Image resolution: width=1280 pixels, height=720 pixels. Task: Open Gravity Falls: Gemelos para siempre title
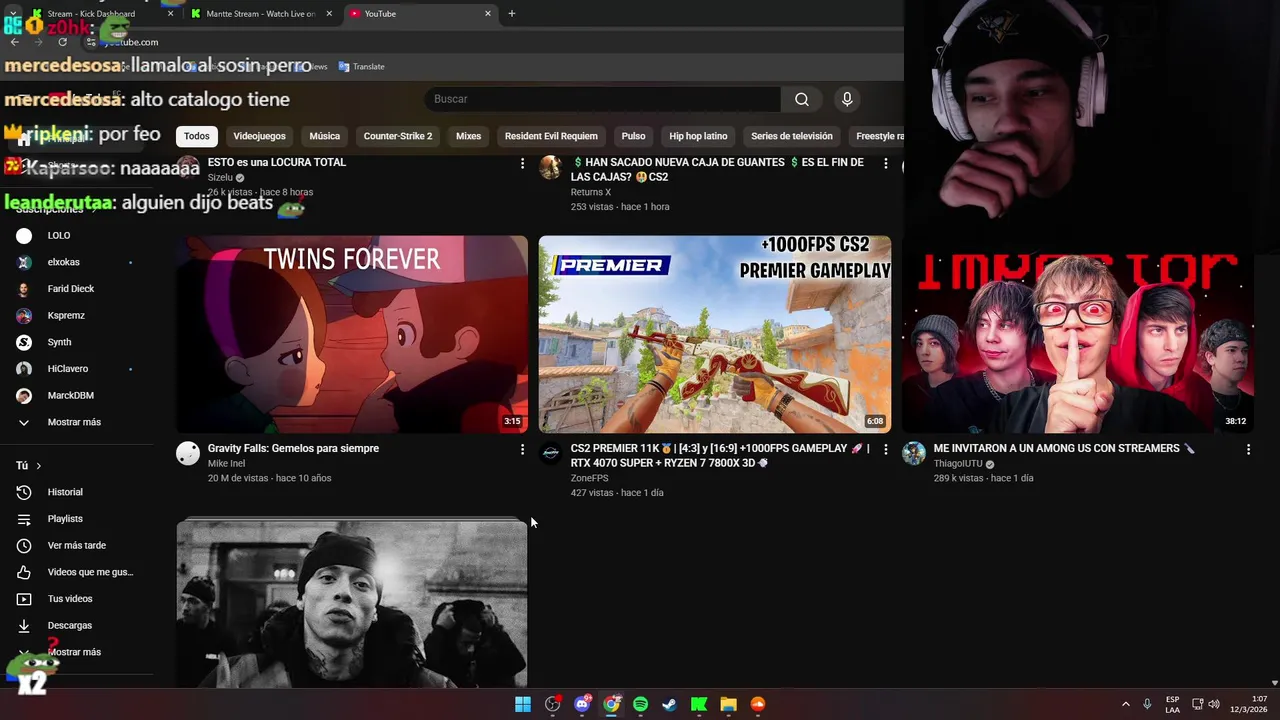pos(293,449)
